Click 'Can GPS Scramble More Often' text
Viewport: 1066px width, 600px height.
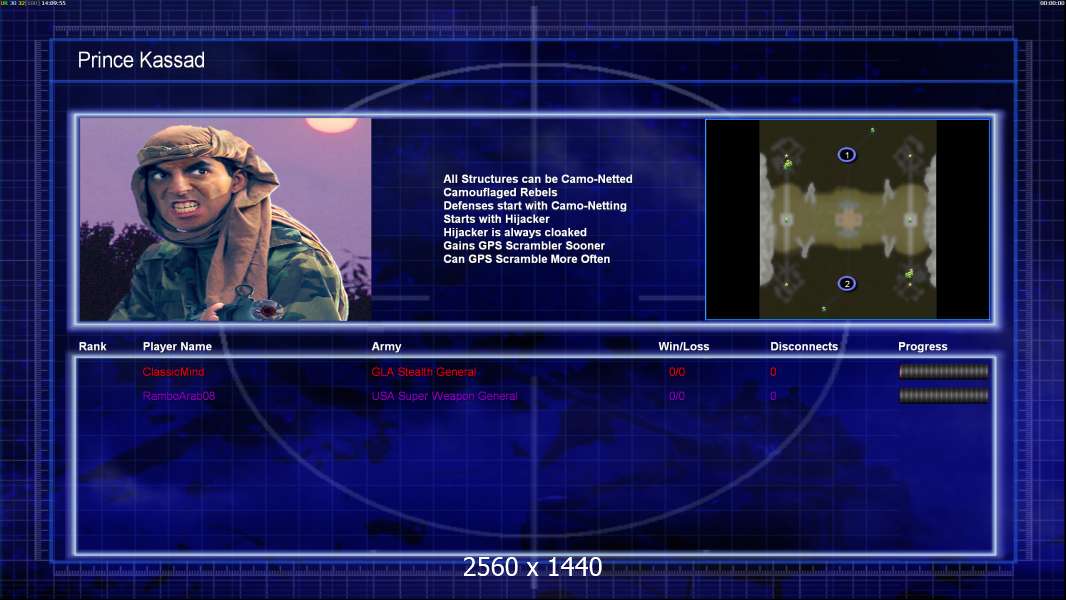(527, 259)
